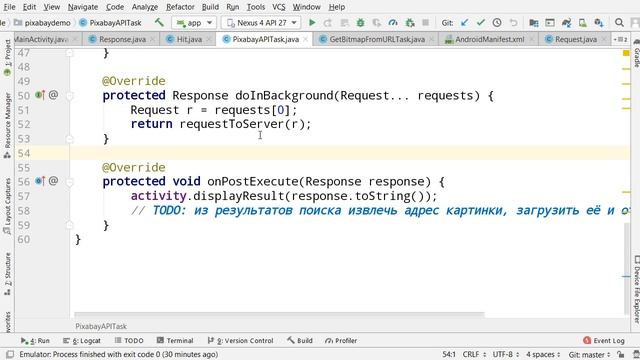Click PixabayAPITask breadcrumb in navigation bar

[110, 23]
